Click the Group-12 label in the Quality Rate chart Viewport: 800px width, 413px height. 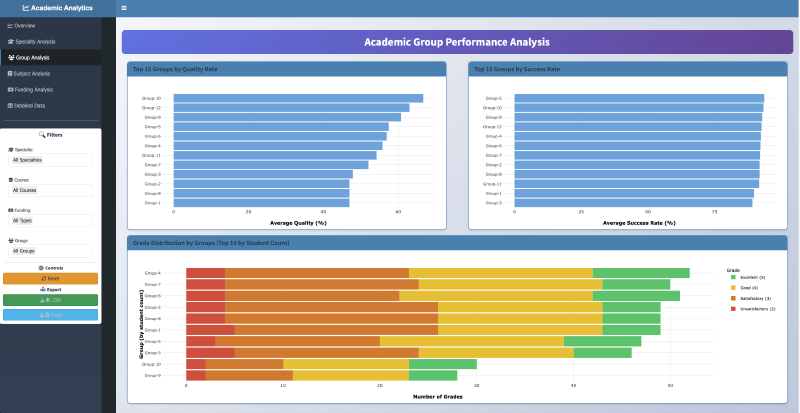tap(151, 108)
